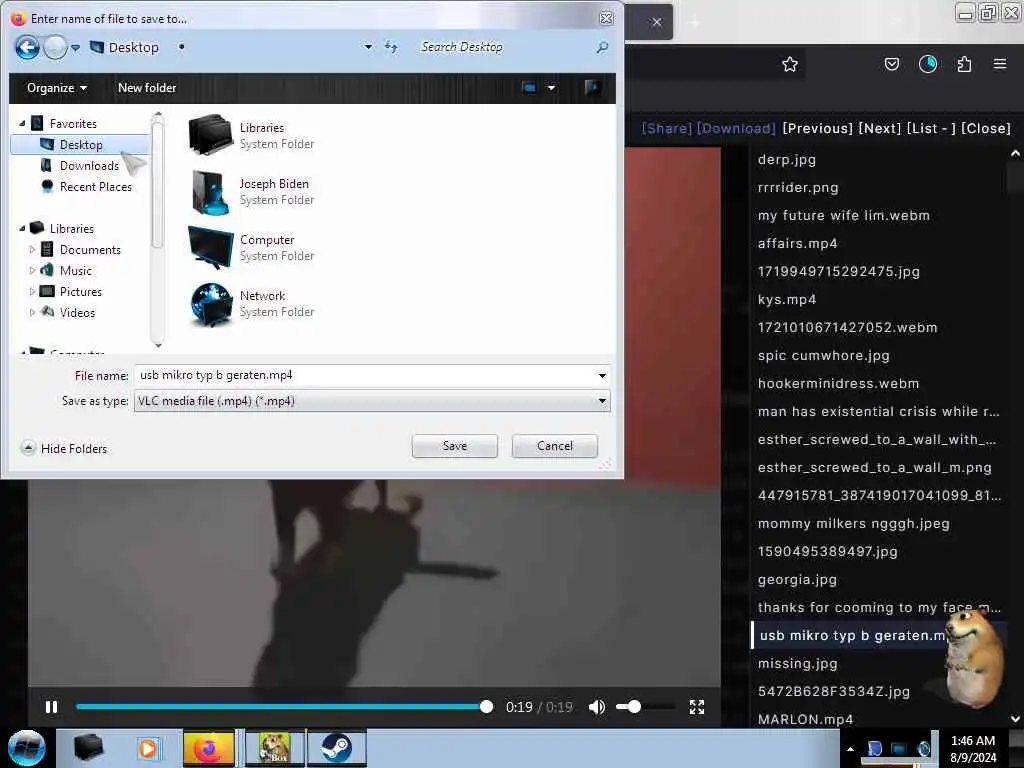Viewport: 1024px width, 768px height.
Task: Click the round blue Firefox toolbar icon
Action: click(927, 64)
